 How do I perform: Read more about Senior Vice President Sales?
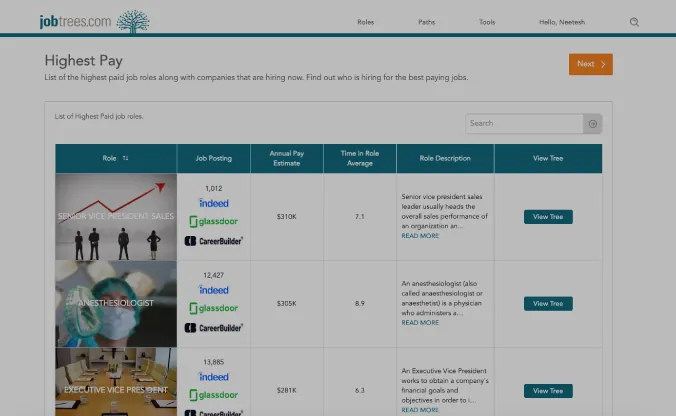[x=420, y=236]
